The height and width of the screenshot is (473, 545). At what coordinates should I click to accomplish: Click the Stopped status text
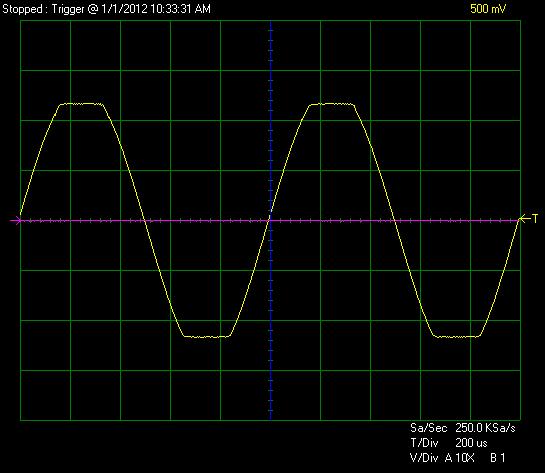click(22, 9)
